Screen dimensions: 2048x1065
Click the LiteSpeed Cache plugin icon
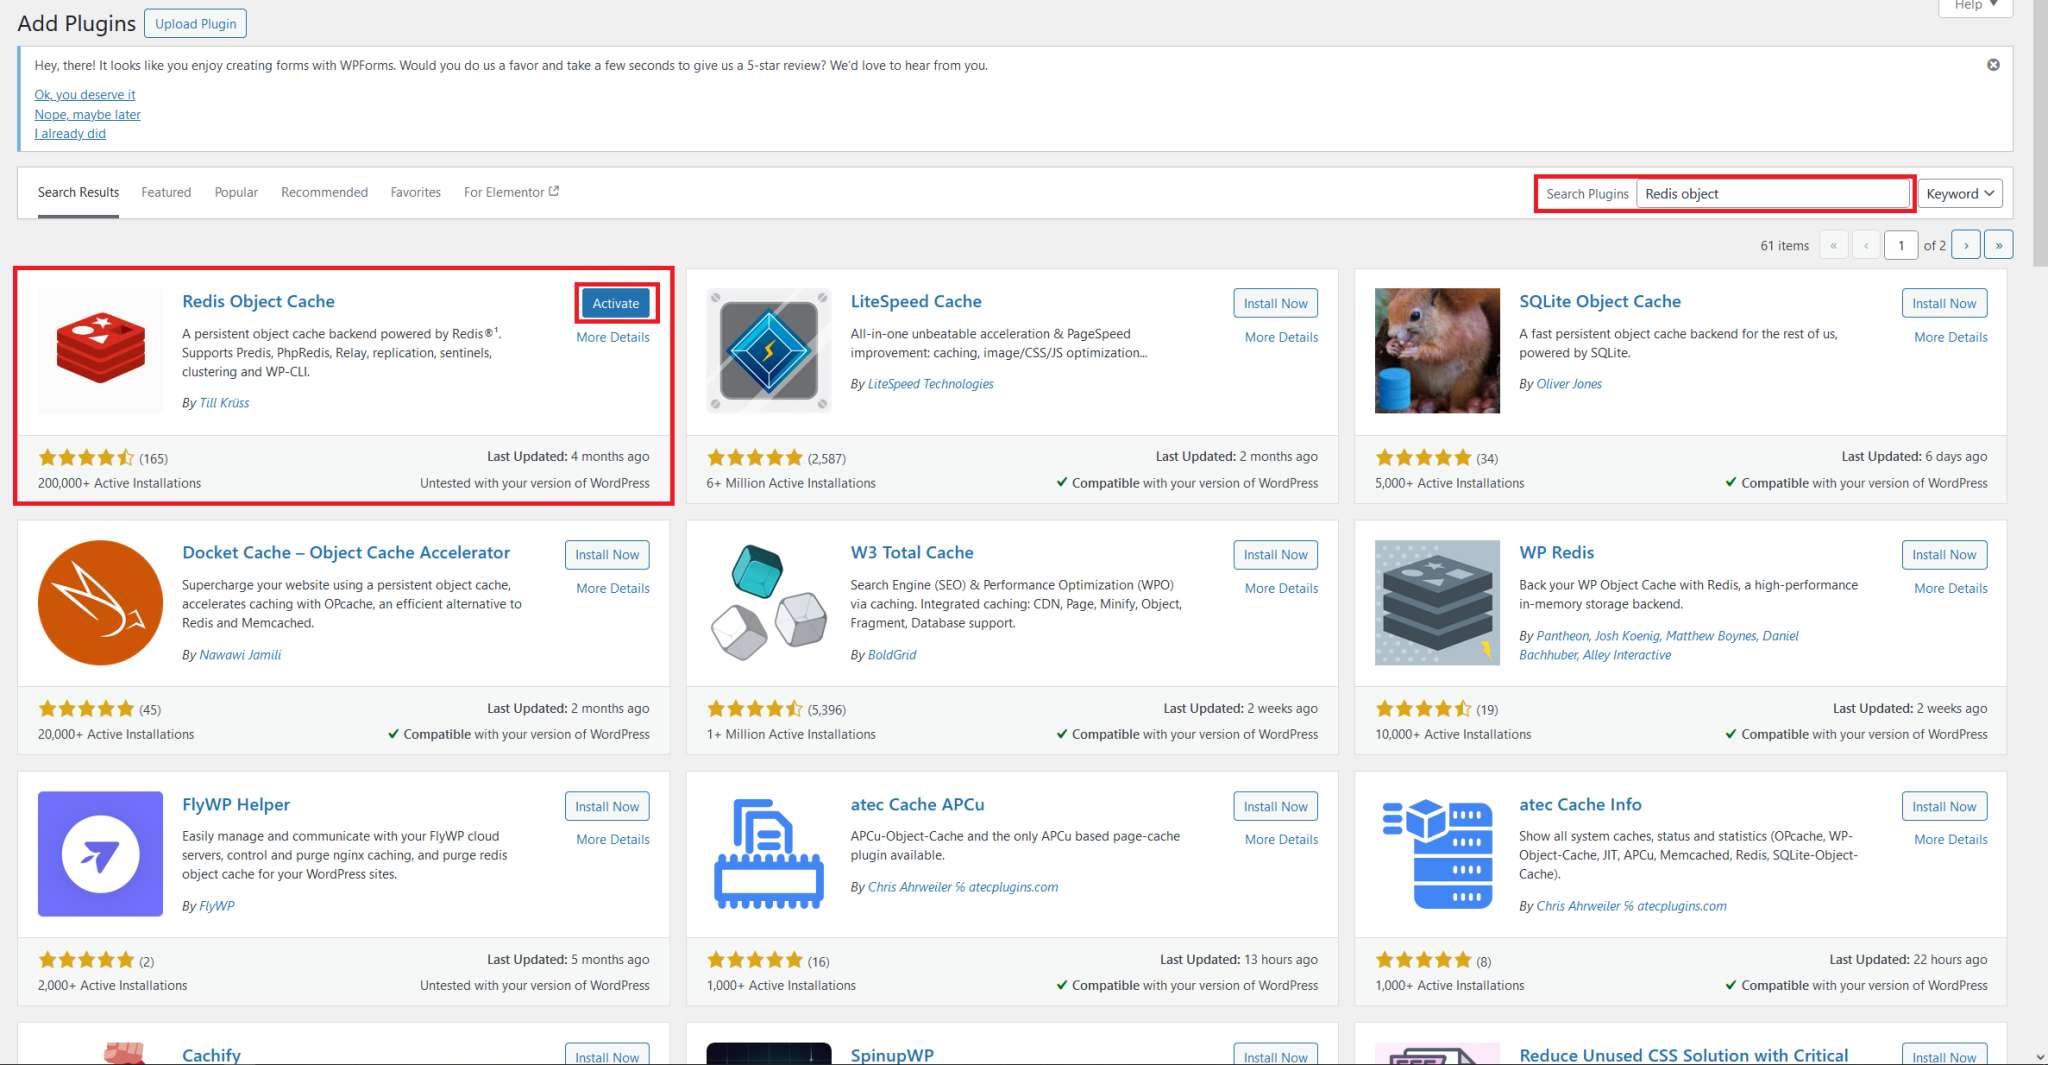pos(768,350)
